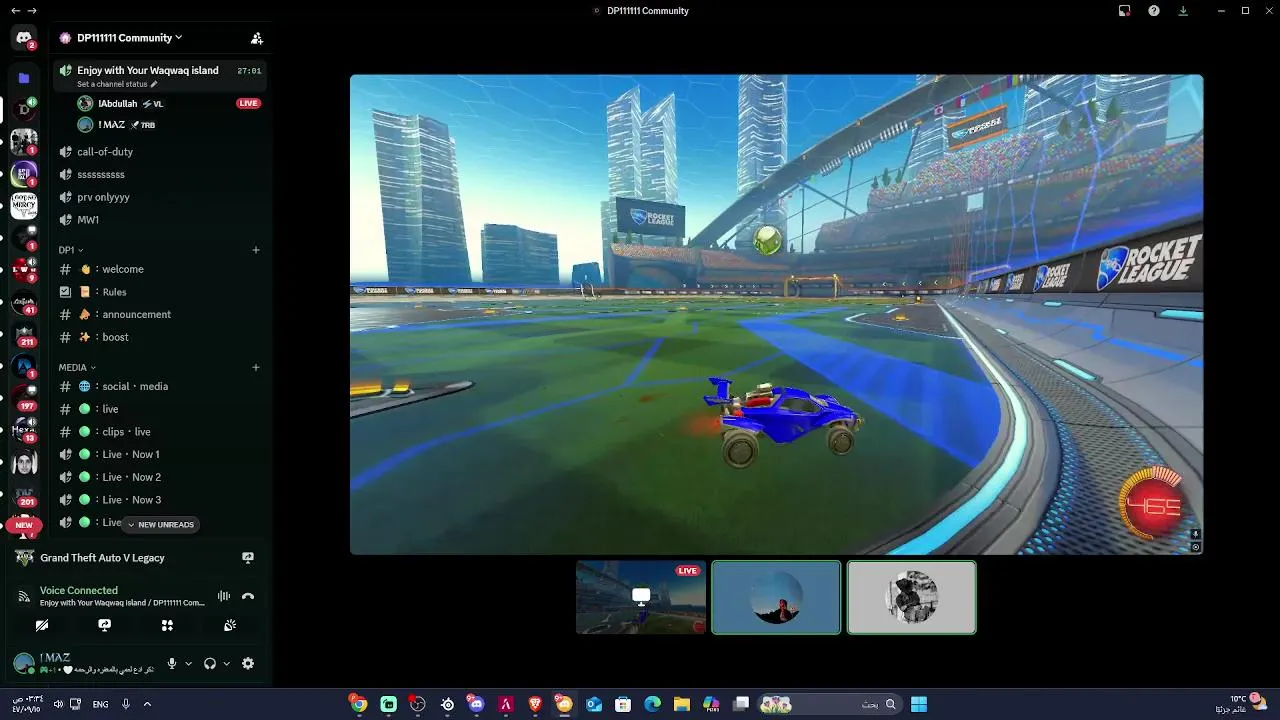1280x720 pixels.
Task: Expand microphone input options arrow
Action: 188,663
